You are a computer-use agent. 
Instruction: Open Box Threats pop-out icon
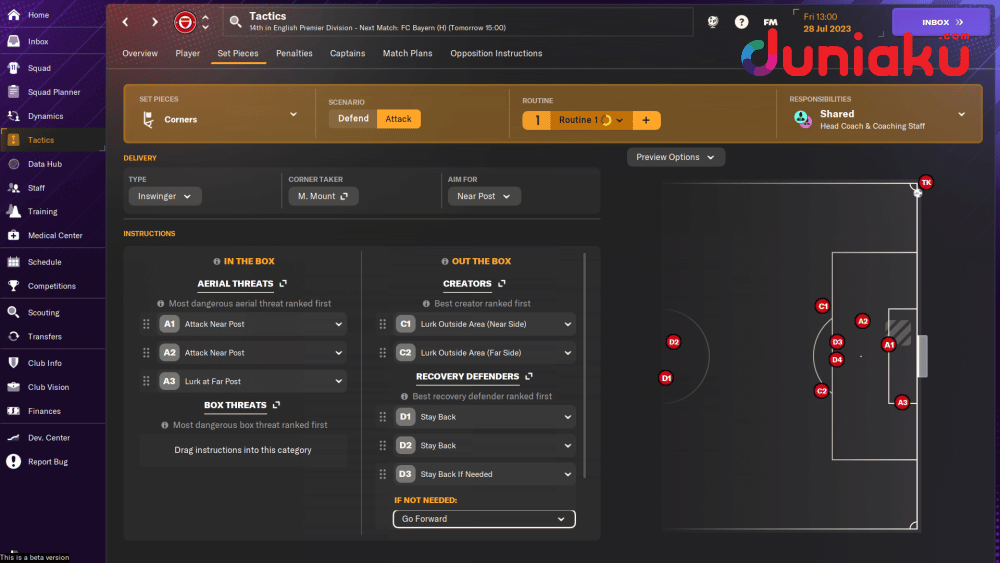pyautogui.click(x=276, y=405)
